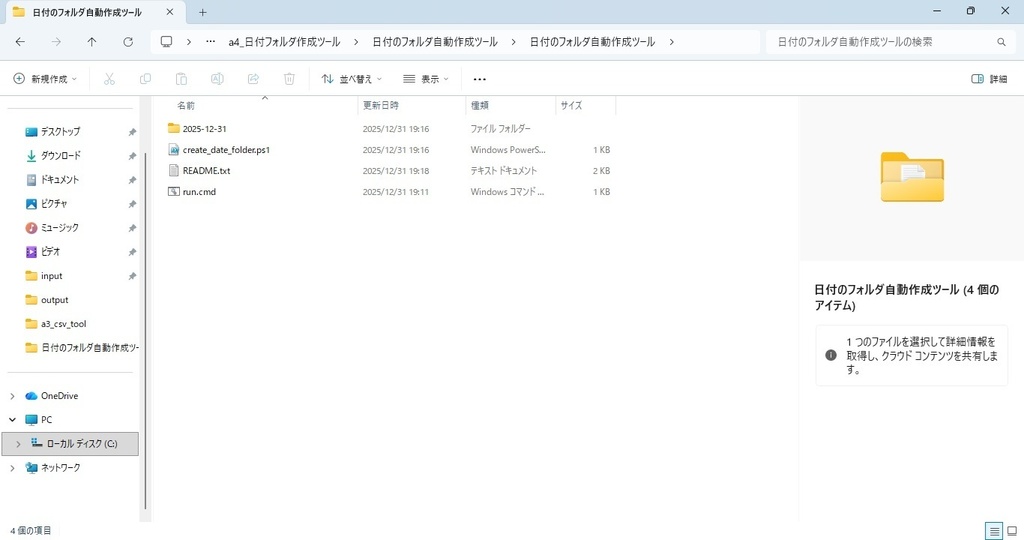Expand the OneDrive tree node
1024x540 pixels.
click(12, 396)
